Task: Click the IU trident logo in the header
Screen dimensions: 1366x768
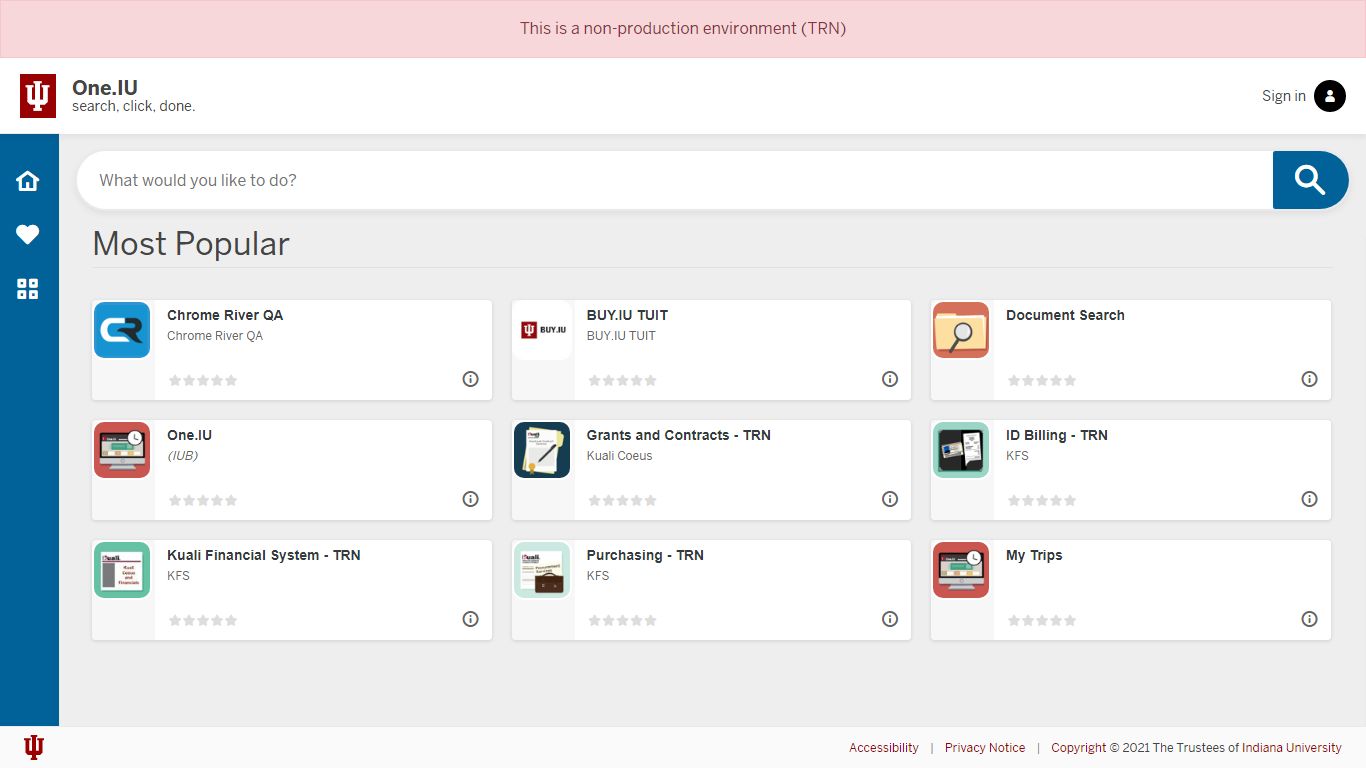Action: (x=38, y=96)
